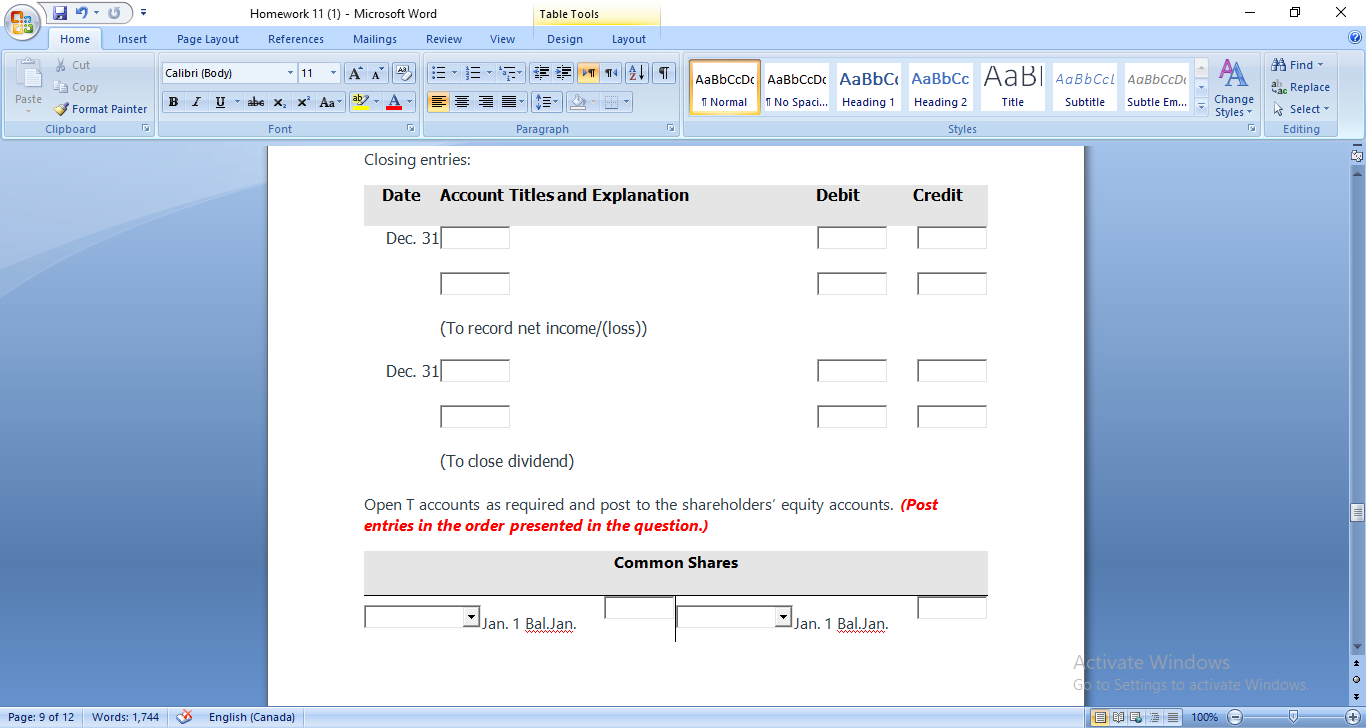The height and width of the screenshot is (728, 1366).
Task: Apply Subtitle style
Action: (1084, 87)
